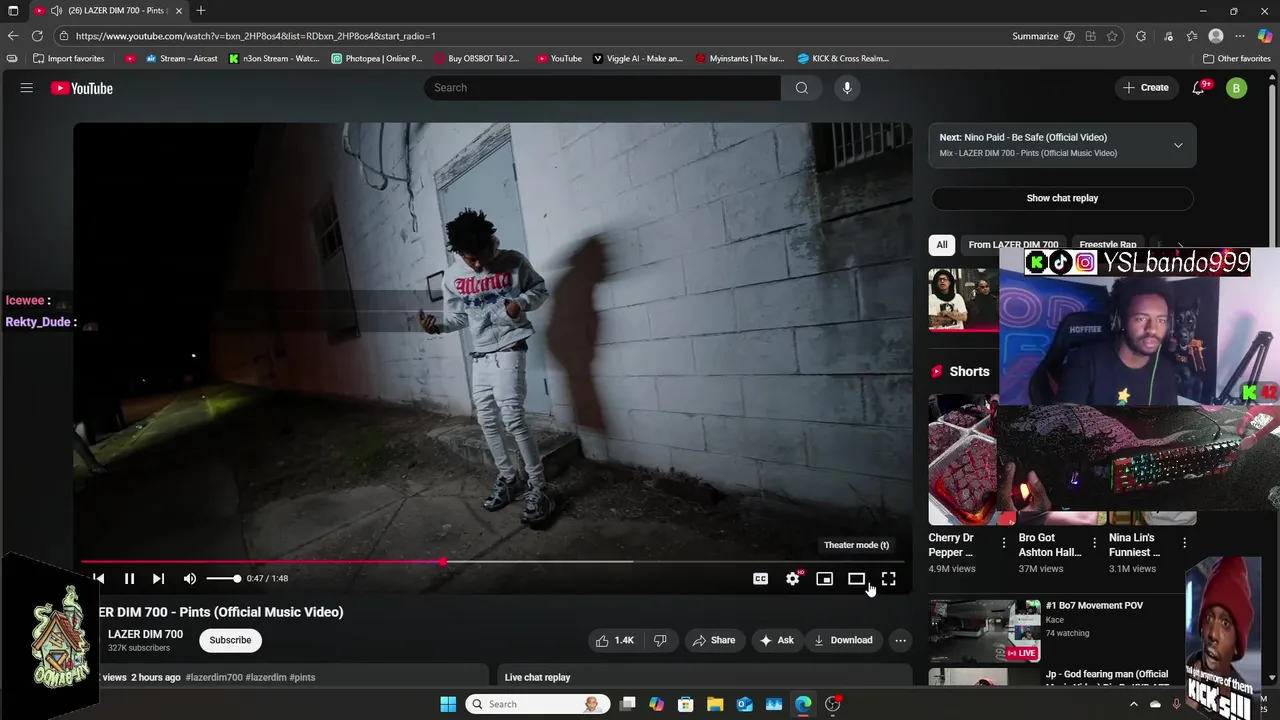Click the Ask button

pos(777,640)
